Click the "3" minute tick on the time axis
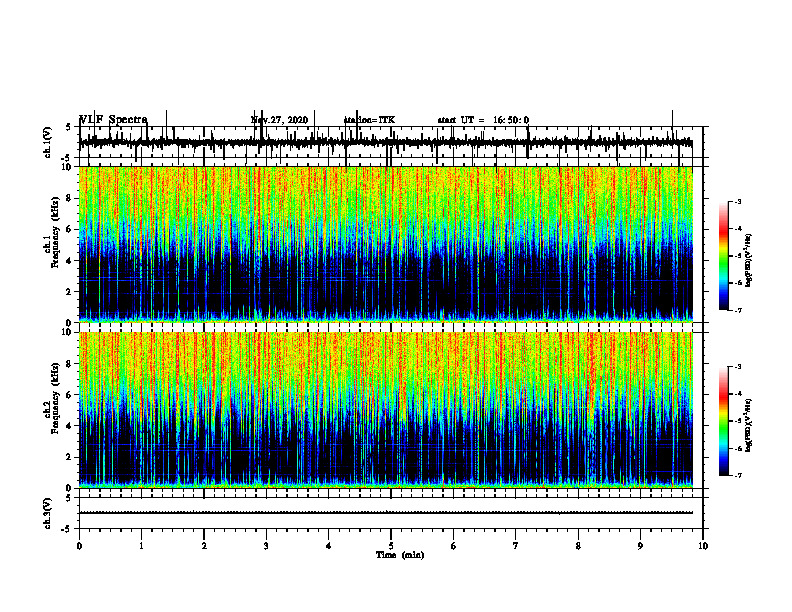The width and height of the screenshot is (792, 612). [266, 546]
